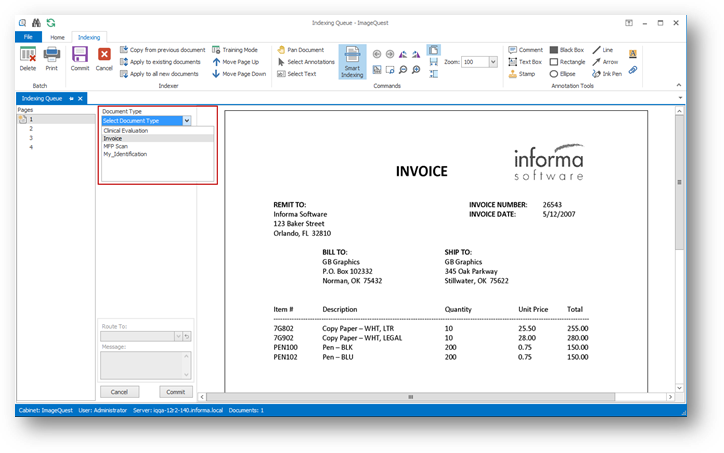Rotate document left
The image size is (724, 453).
click(x=403, y=54)
